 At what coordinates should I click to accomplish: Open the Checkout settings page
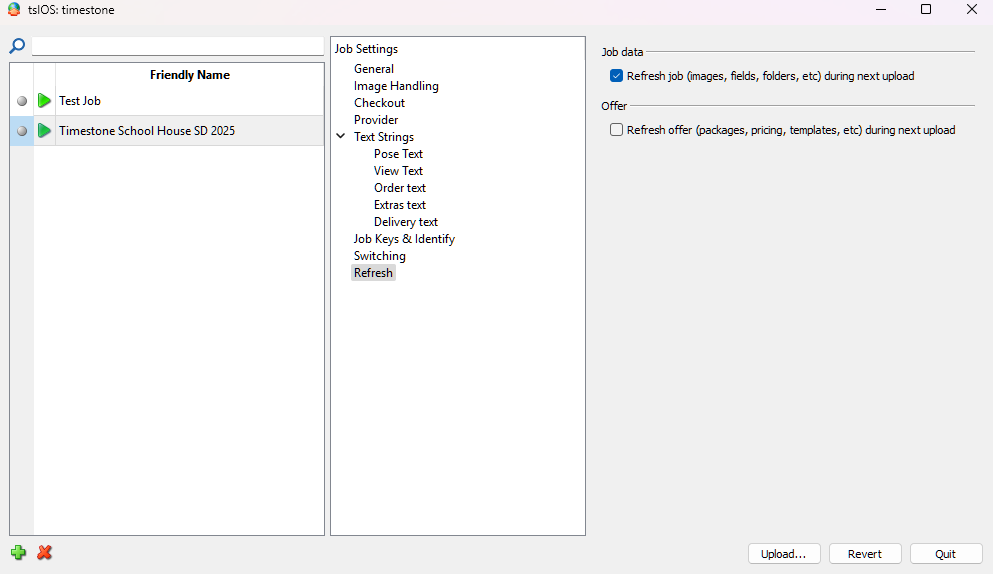click(379, 103)
